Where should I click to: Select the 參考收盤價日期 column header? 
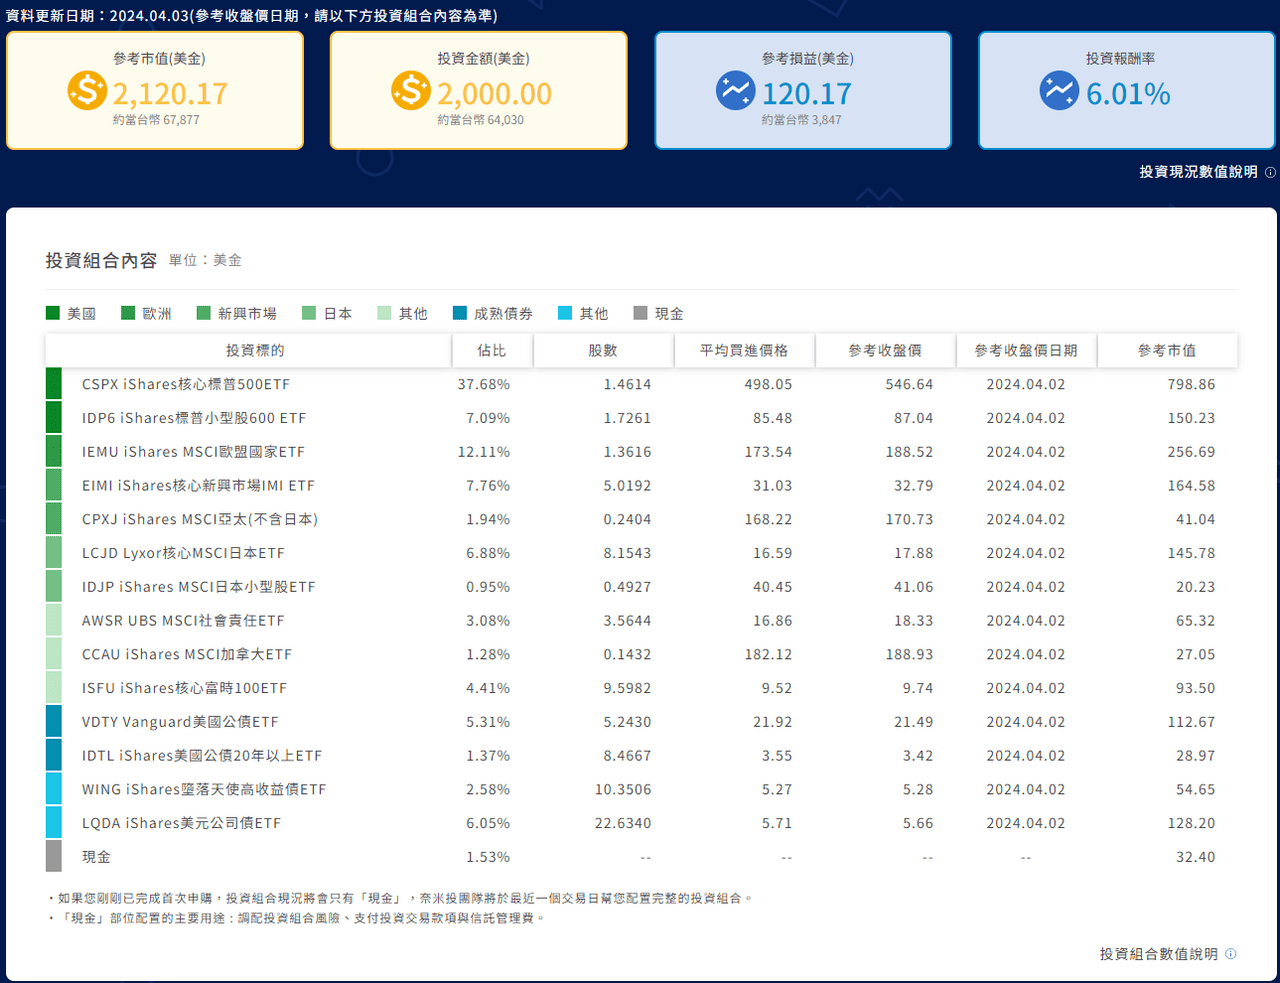(1026, 350)
